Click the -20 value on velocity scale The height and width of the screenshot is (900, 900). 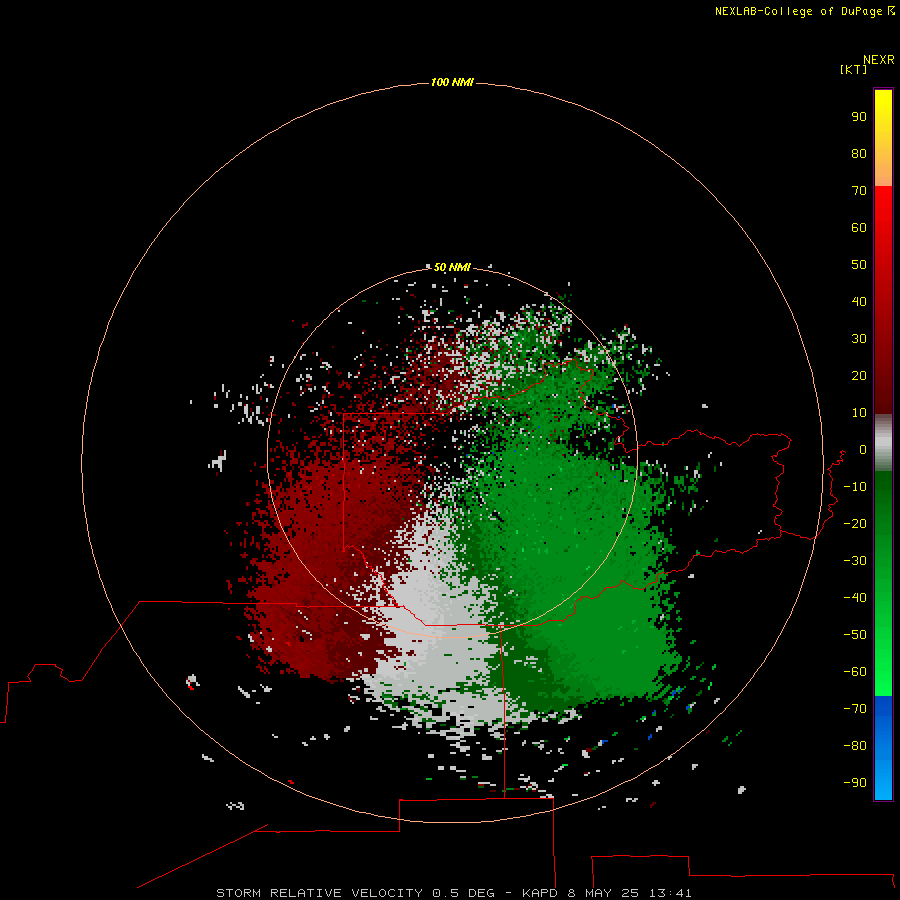(x=855, y=523)
